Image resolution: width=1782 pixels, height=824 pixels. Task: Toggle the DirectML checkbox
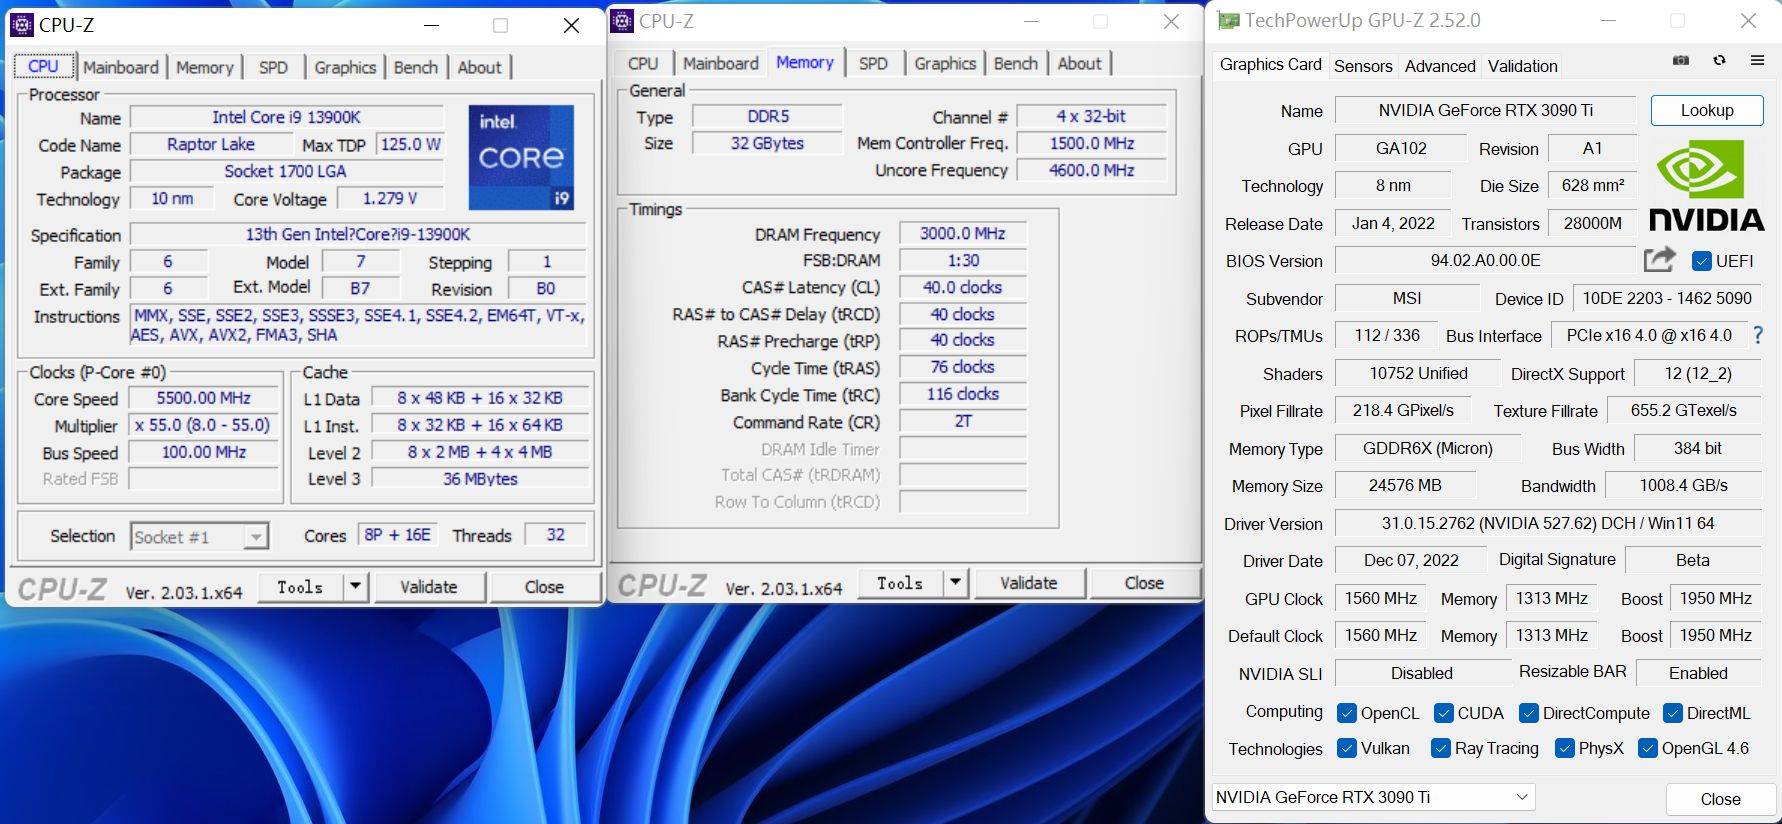pyautogui.click(x=1672, y=713)
